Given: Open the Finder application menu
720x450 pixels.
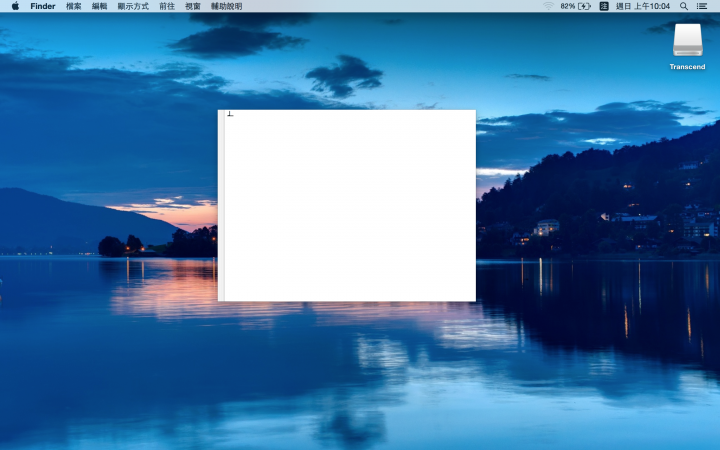Looking at the screenshot, I should pos(43,6).
